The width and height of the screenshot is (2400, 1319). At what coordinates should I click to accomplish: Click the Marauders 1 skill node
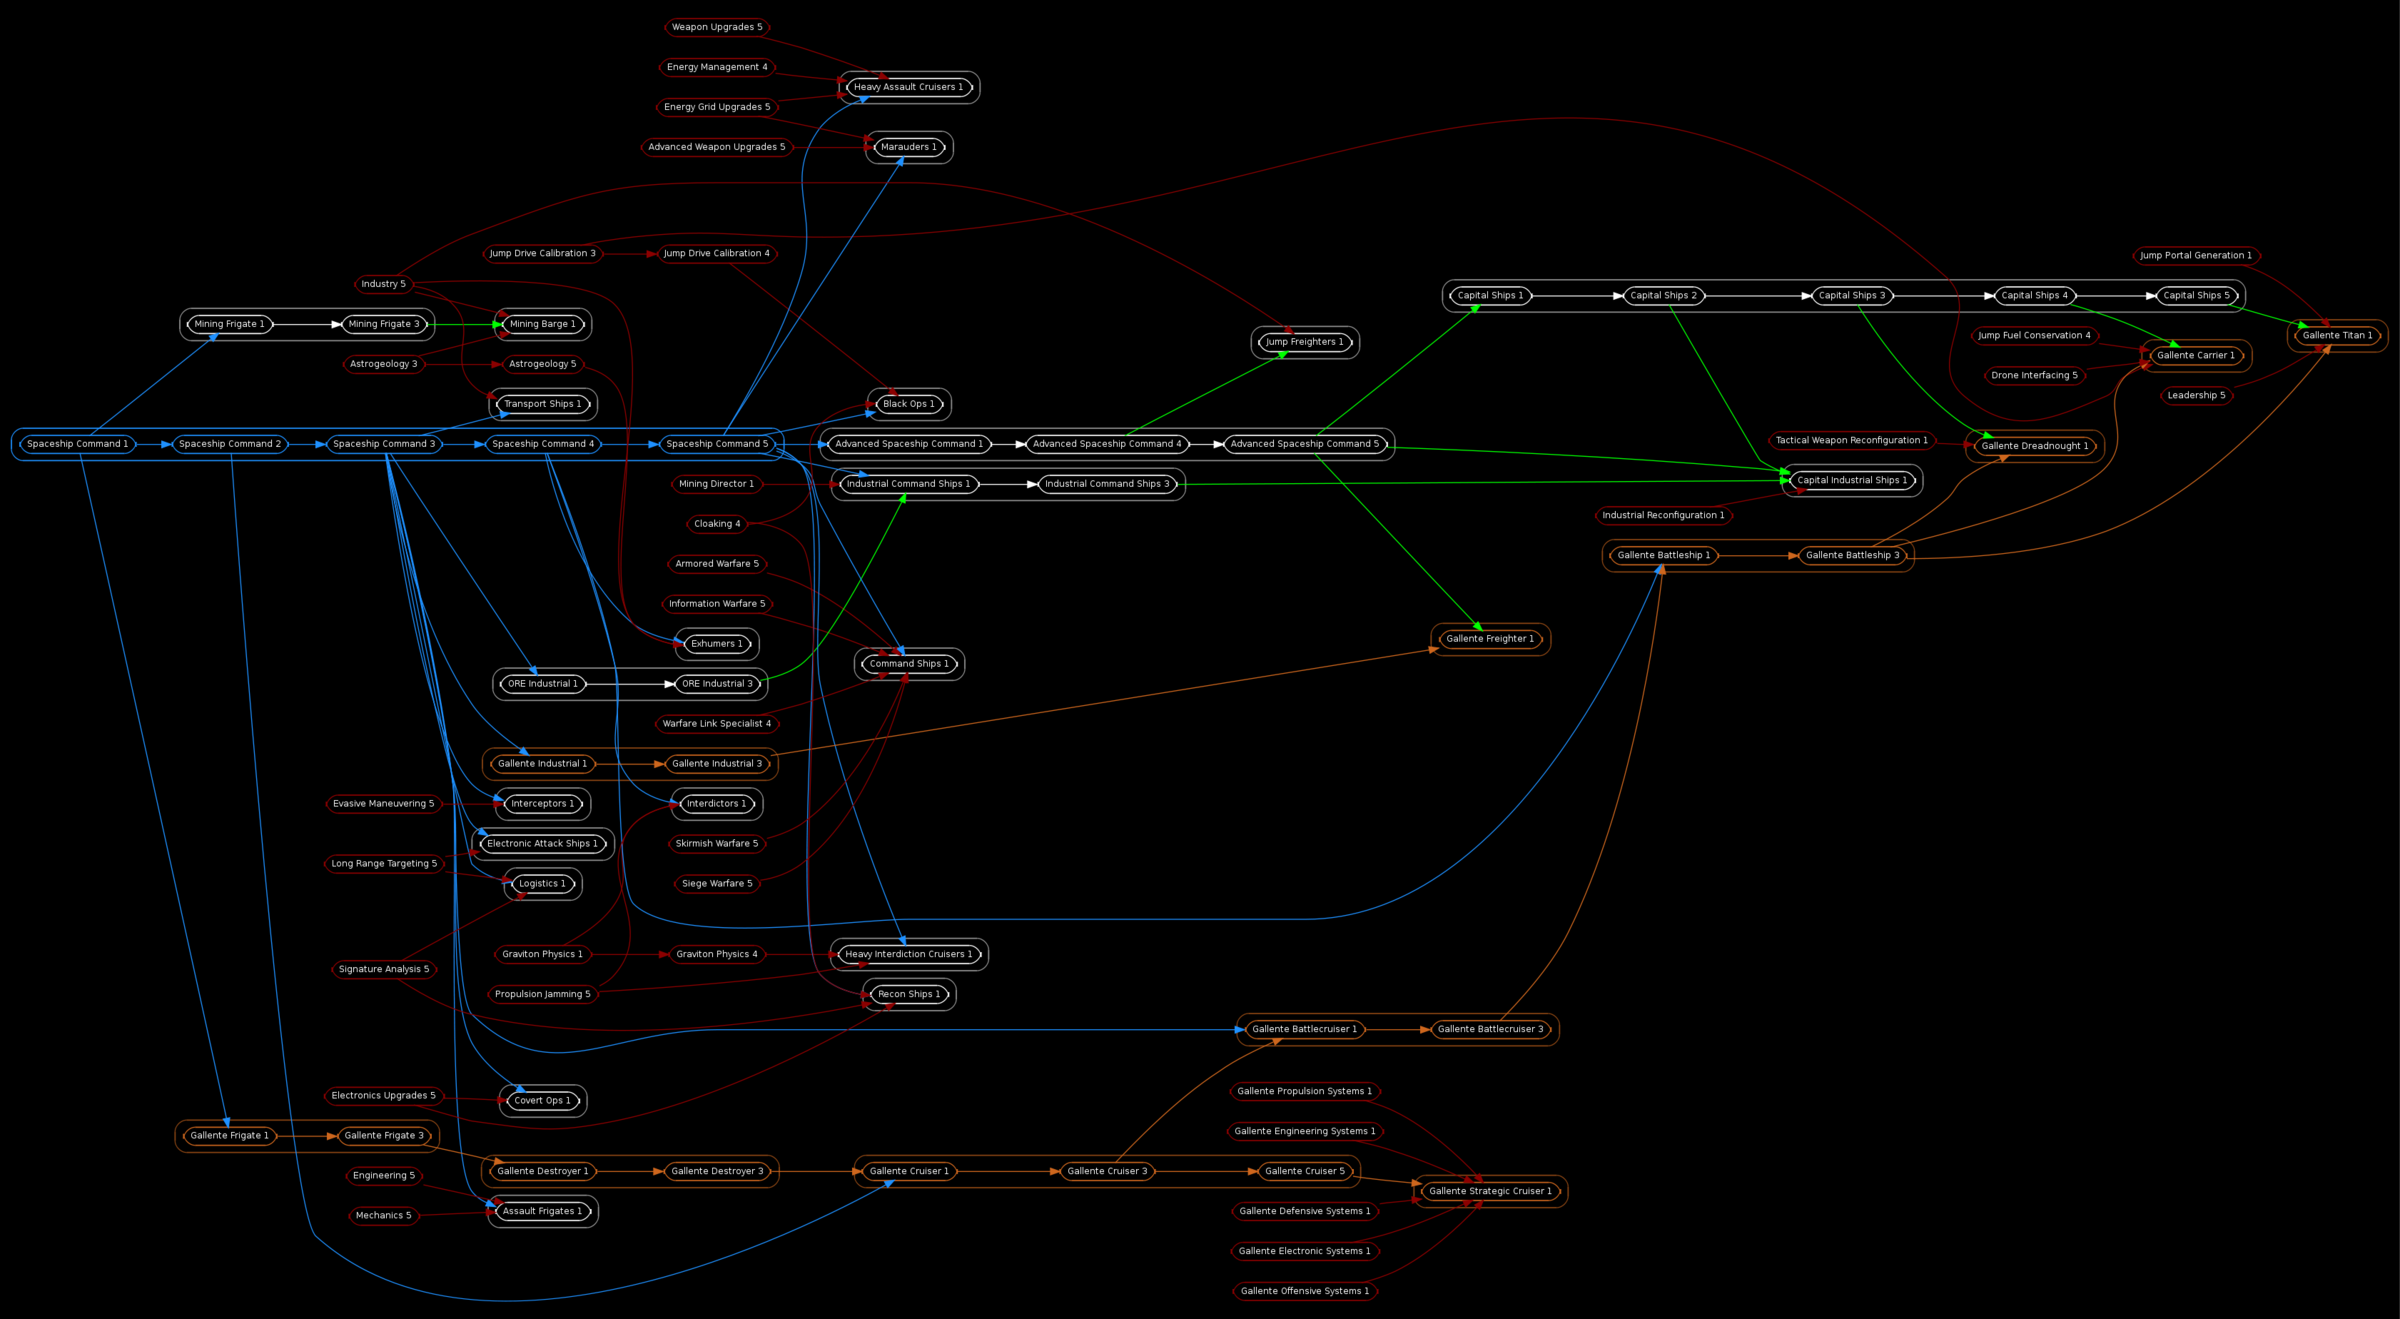pyautogui.click(x=907, y=147)
